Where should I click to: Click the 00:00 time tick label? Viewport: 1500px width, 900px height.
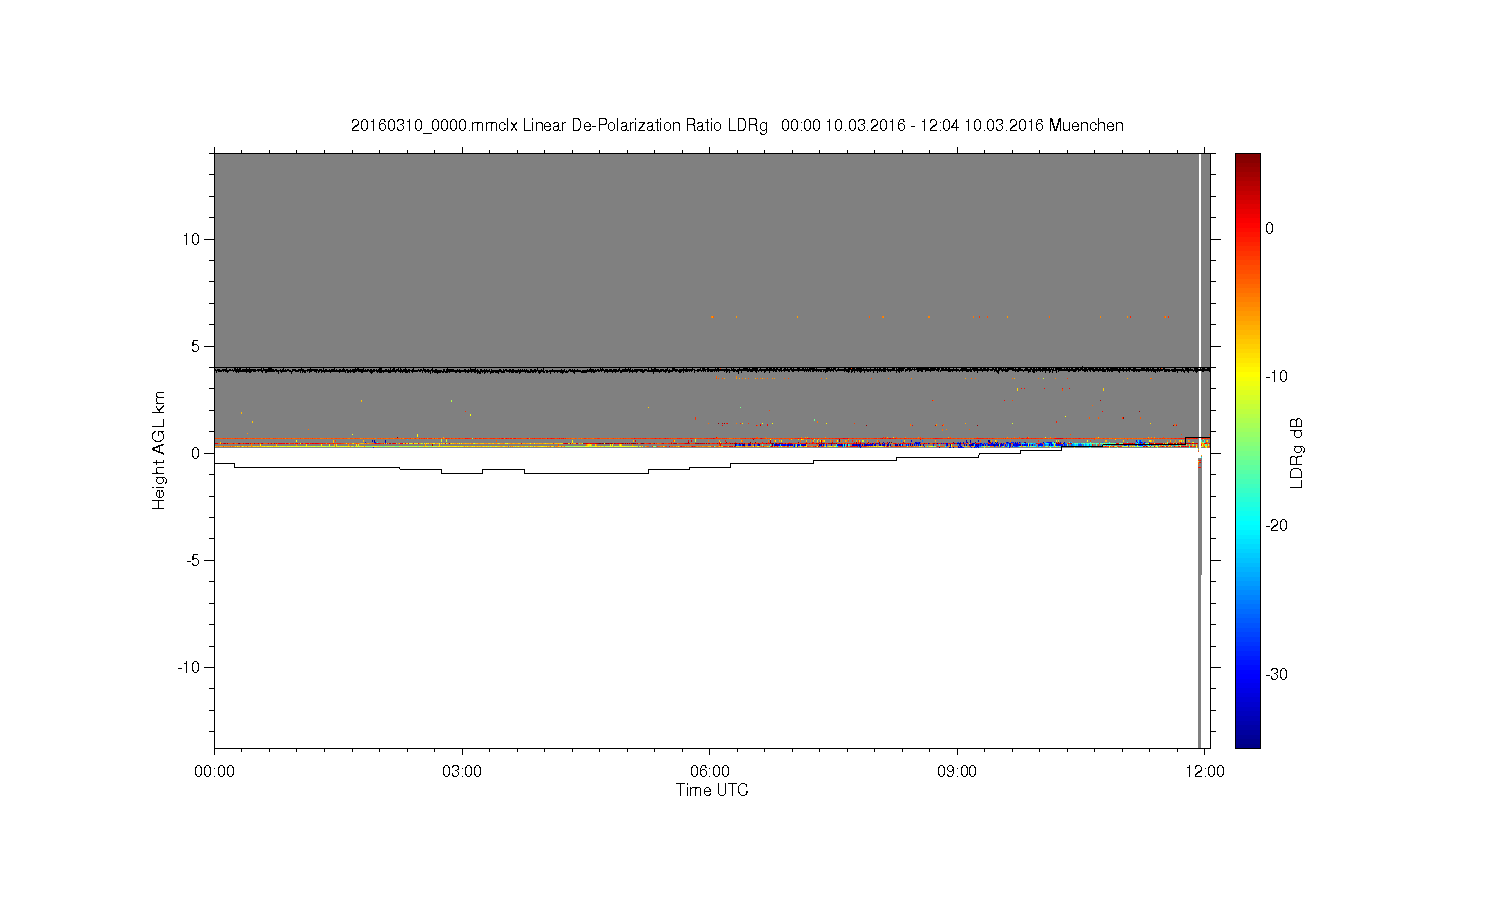coord(214,771)
